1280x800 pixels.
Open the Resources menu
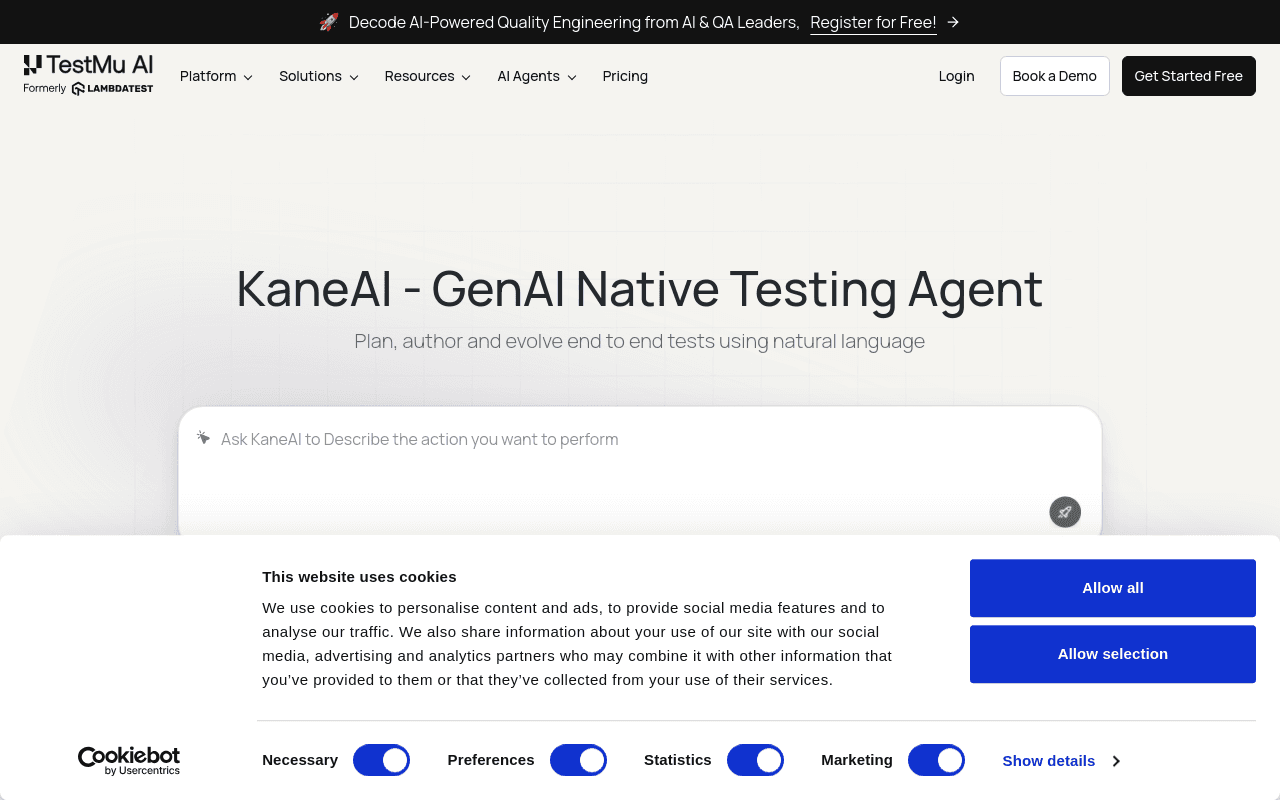click(428, 76)
